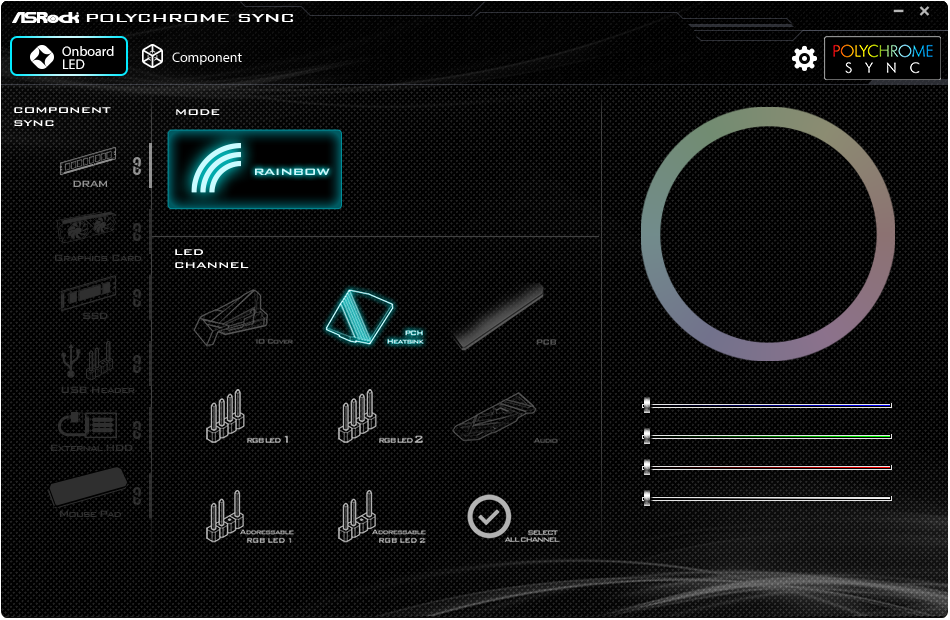
Task: Select the Rainbow mode tile
Action: [254, 169]
